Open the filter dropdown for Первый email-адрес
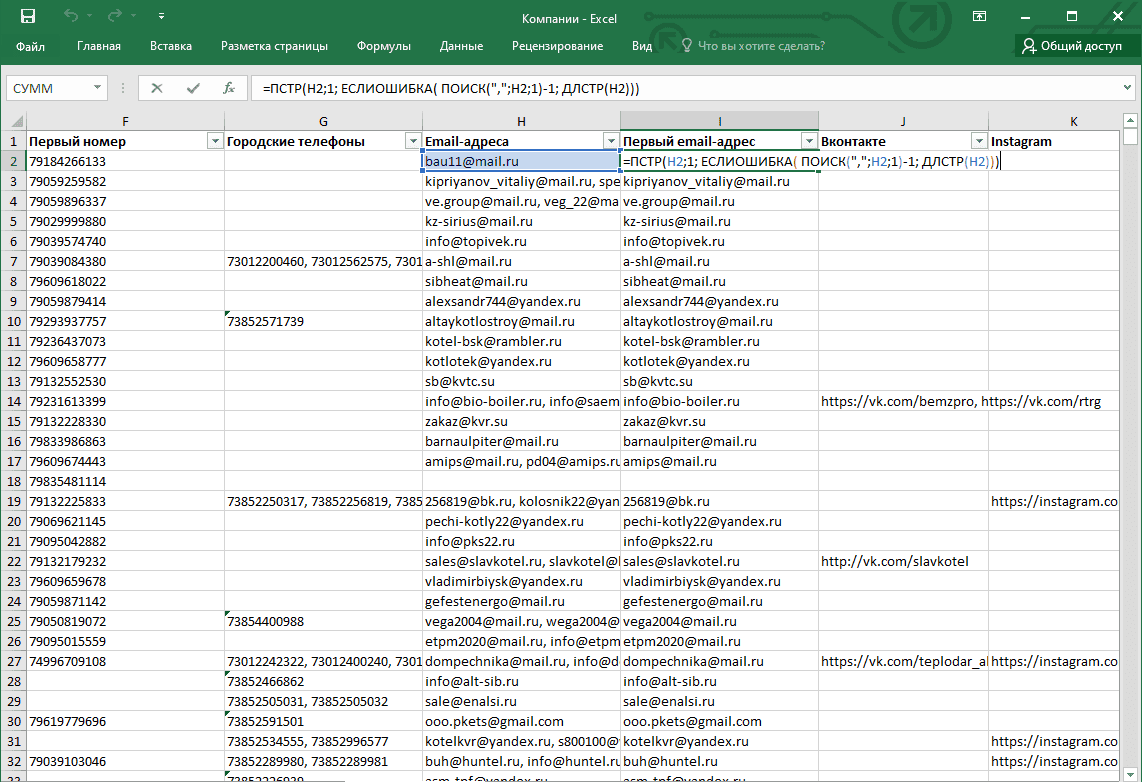The image size is (1142, 782). point(809,141)
